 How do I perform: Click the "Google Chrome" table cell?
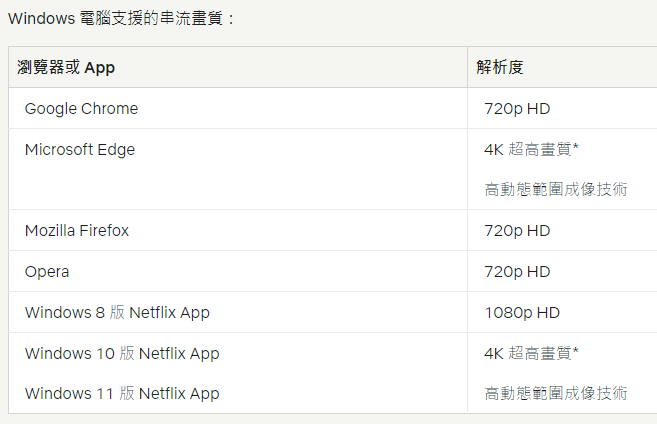click(238, 109)
